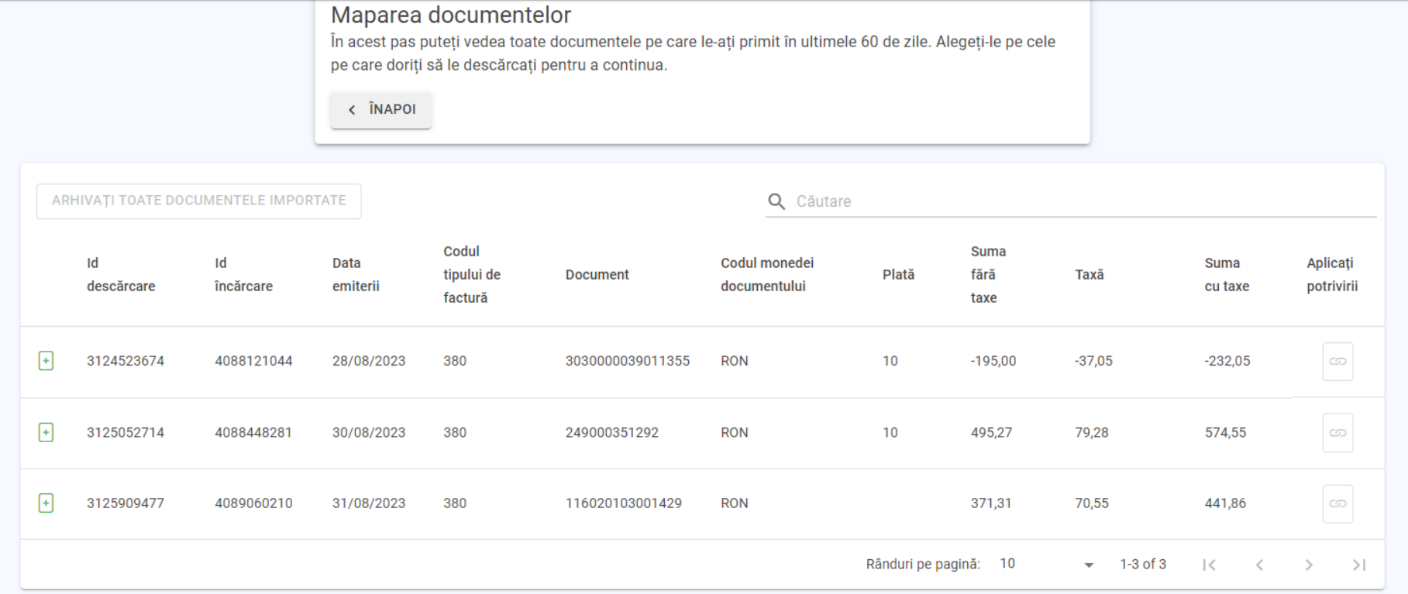Click link icon for document 249000351292
1408x594 pixels.
click(1338, 433)
